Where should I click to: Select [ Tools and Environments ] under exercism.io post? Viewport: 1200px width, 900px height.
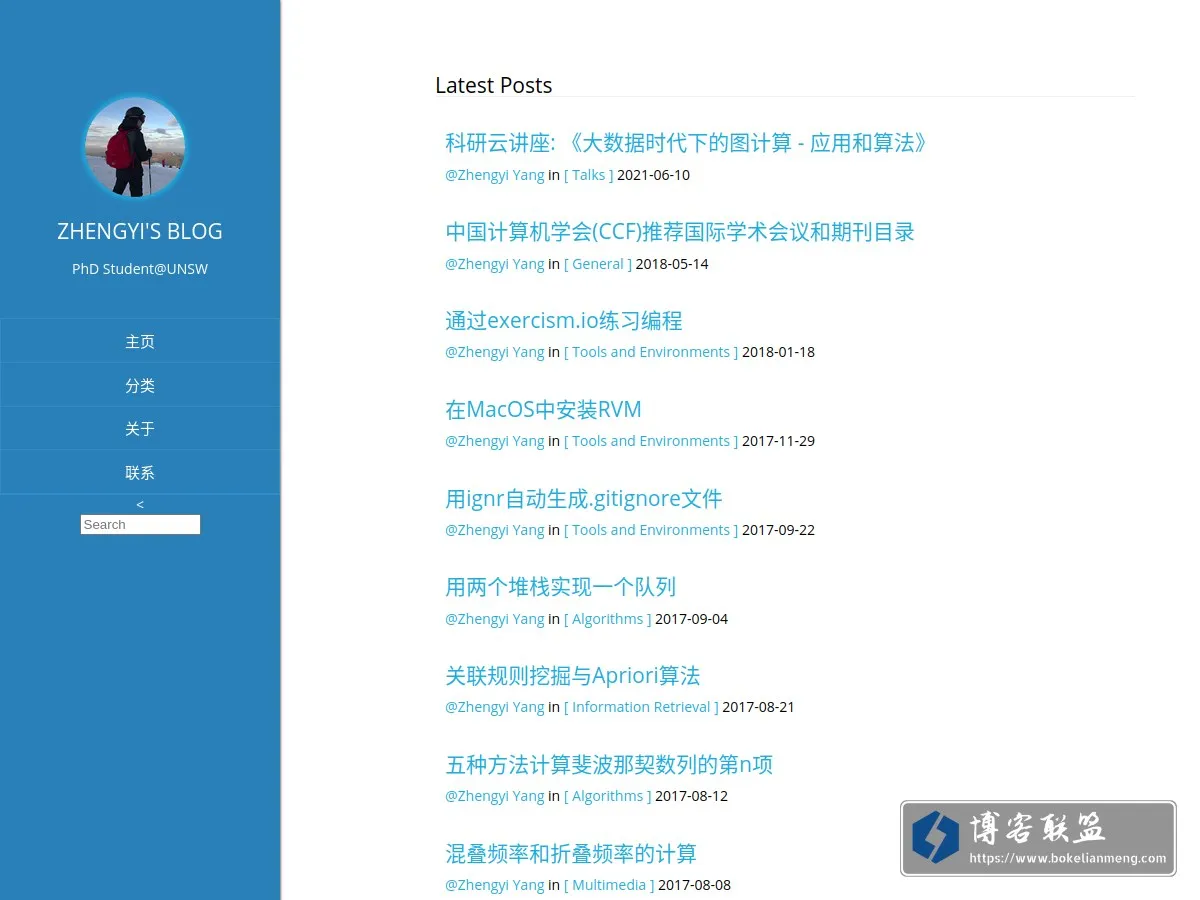click(651, 352)
